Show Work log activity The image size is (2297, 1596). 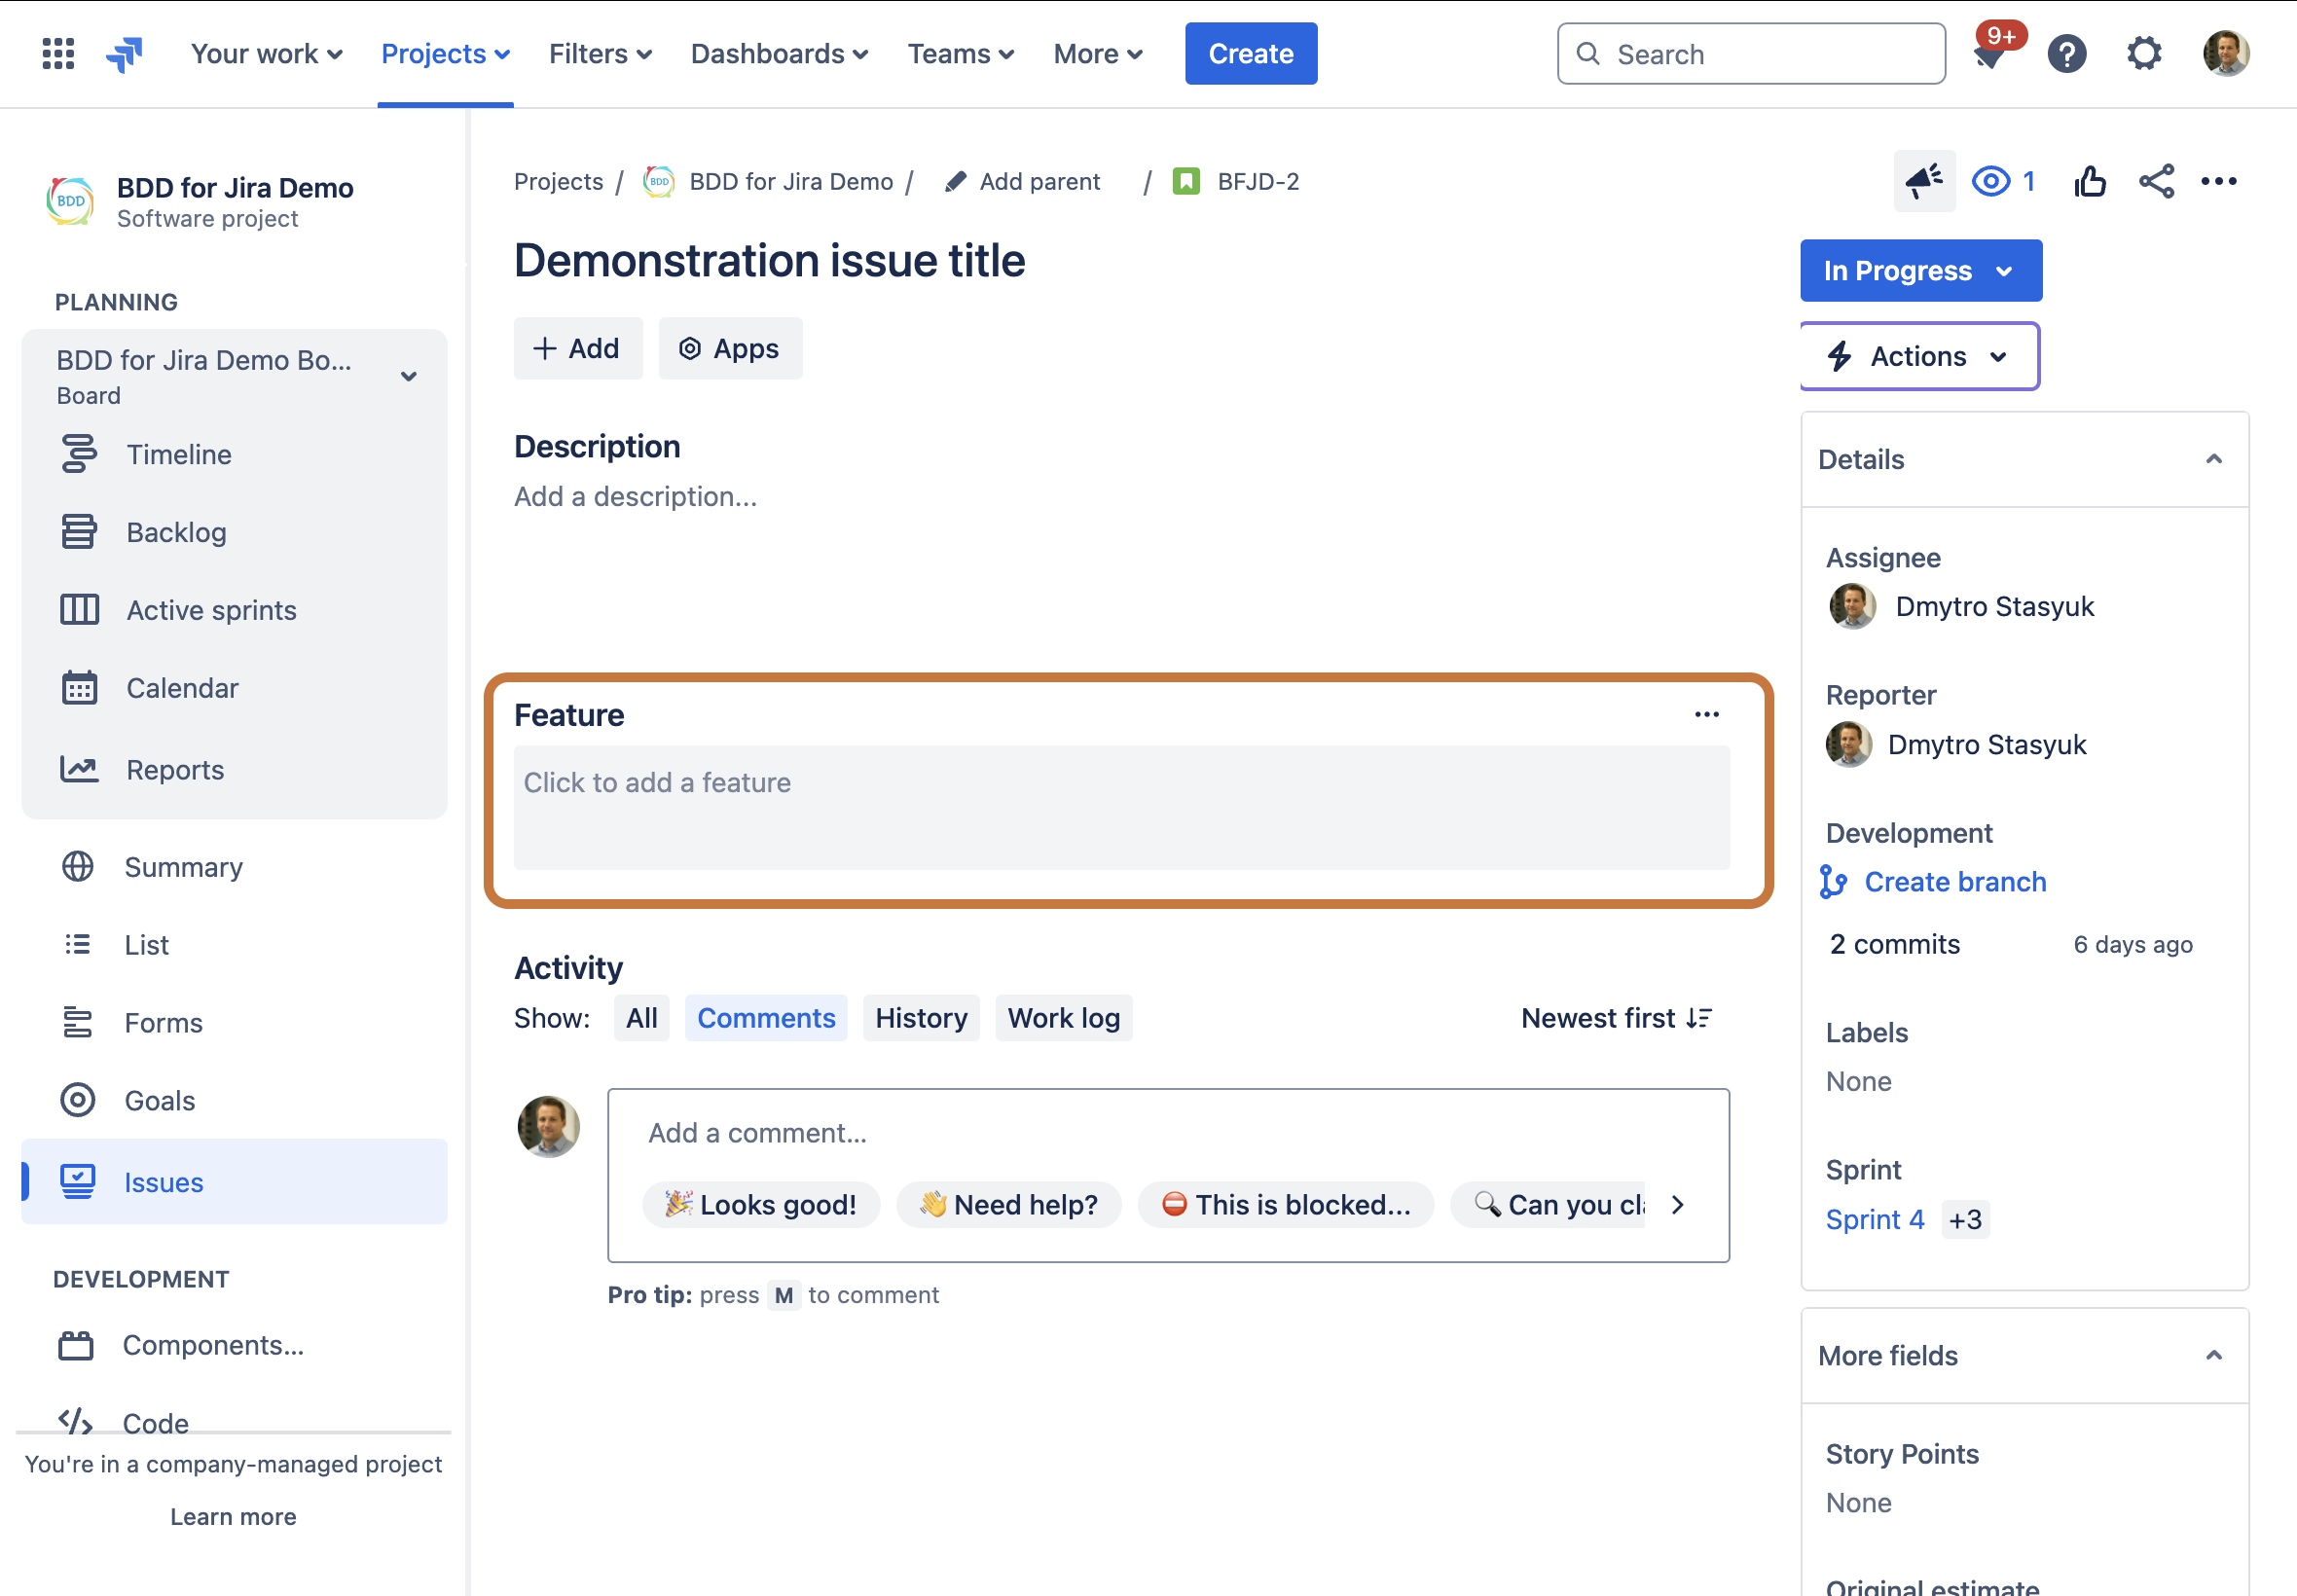tap(1063, 1017)
